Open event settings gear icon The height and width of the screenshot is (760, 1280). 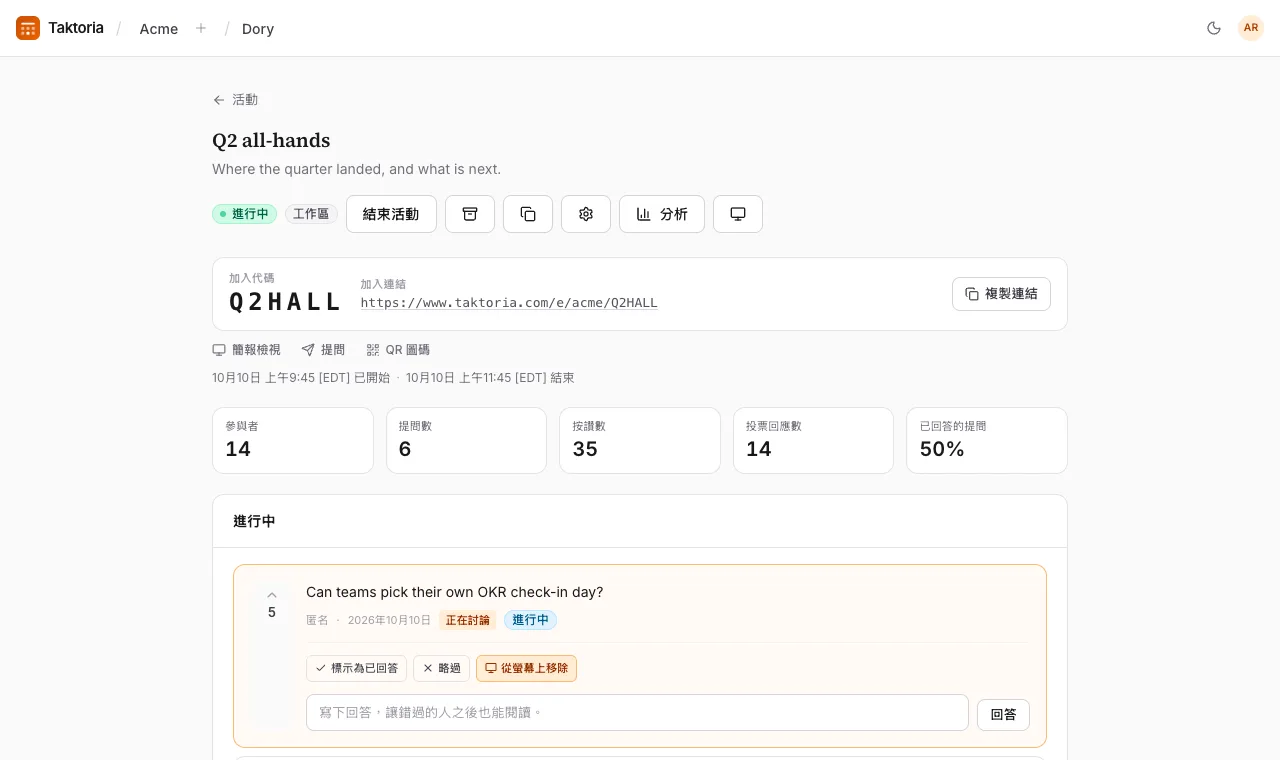586,214
